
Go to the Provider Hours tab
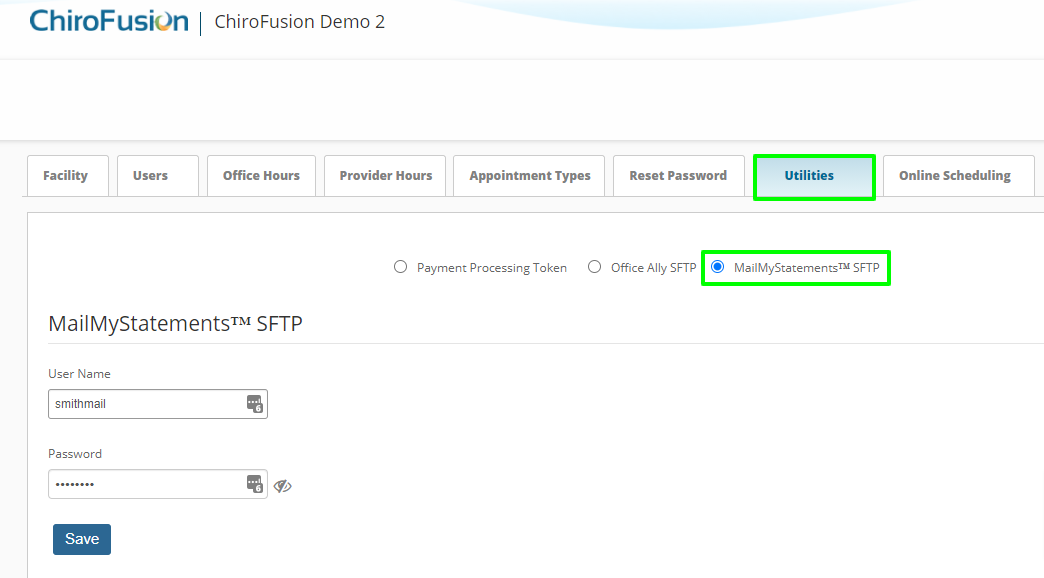[x=385, y=176]
